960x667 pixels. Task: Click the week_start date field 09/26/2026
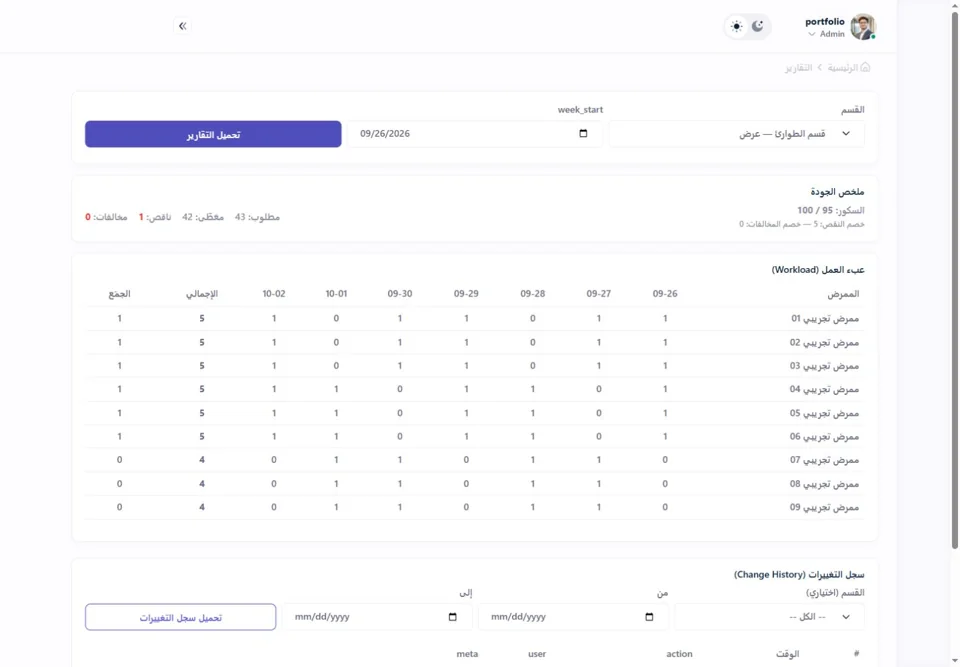coord(474,134)
